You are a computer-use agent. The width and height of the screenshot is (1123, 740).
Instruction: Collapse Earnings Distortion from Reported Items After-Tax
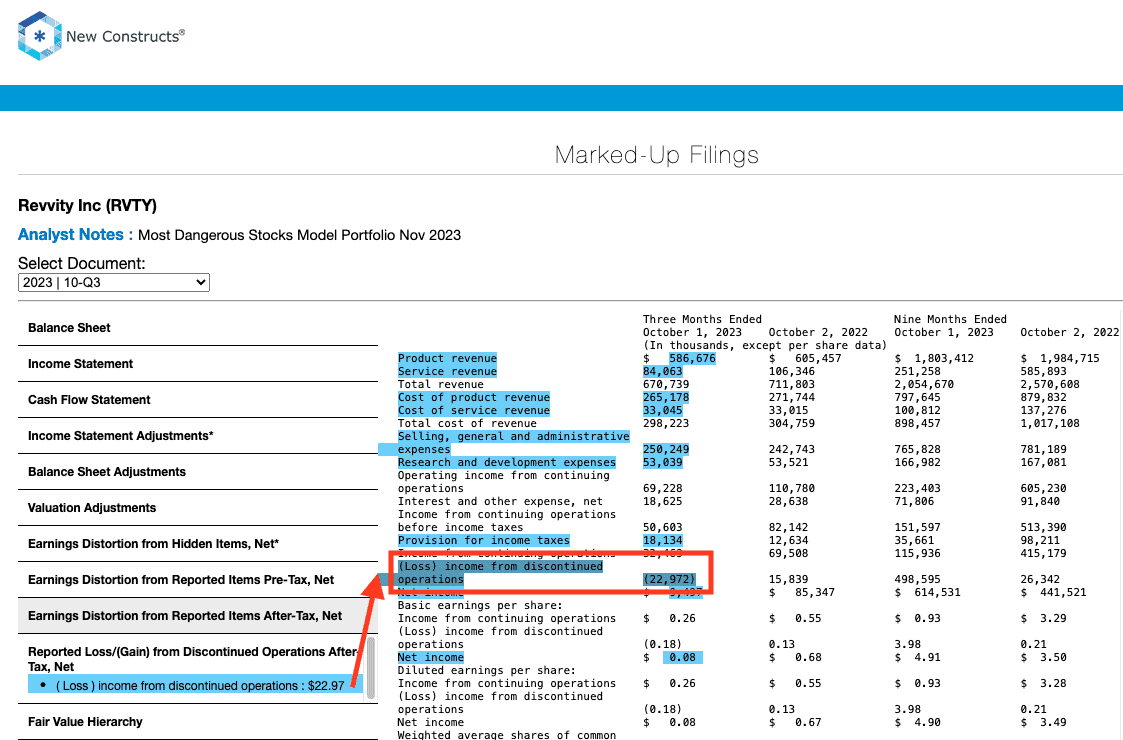point(198,615)
